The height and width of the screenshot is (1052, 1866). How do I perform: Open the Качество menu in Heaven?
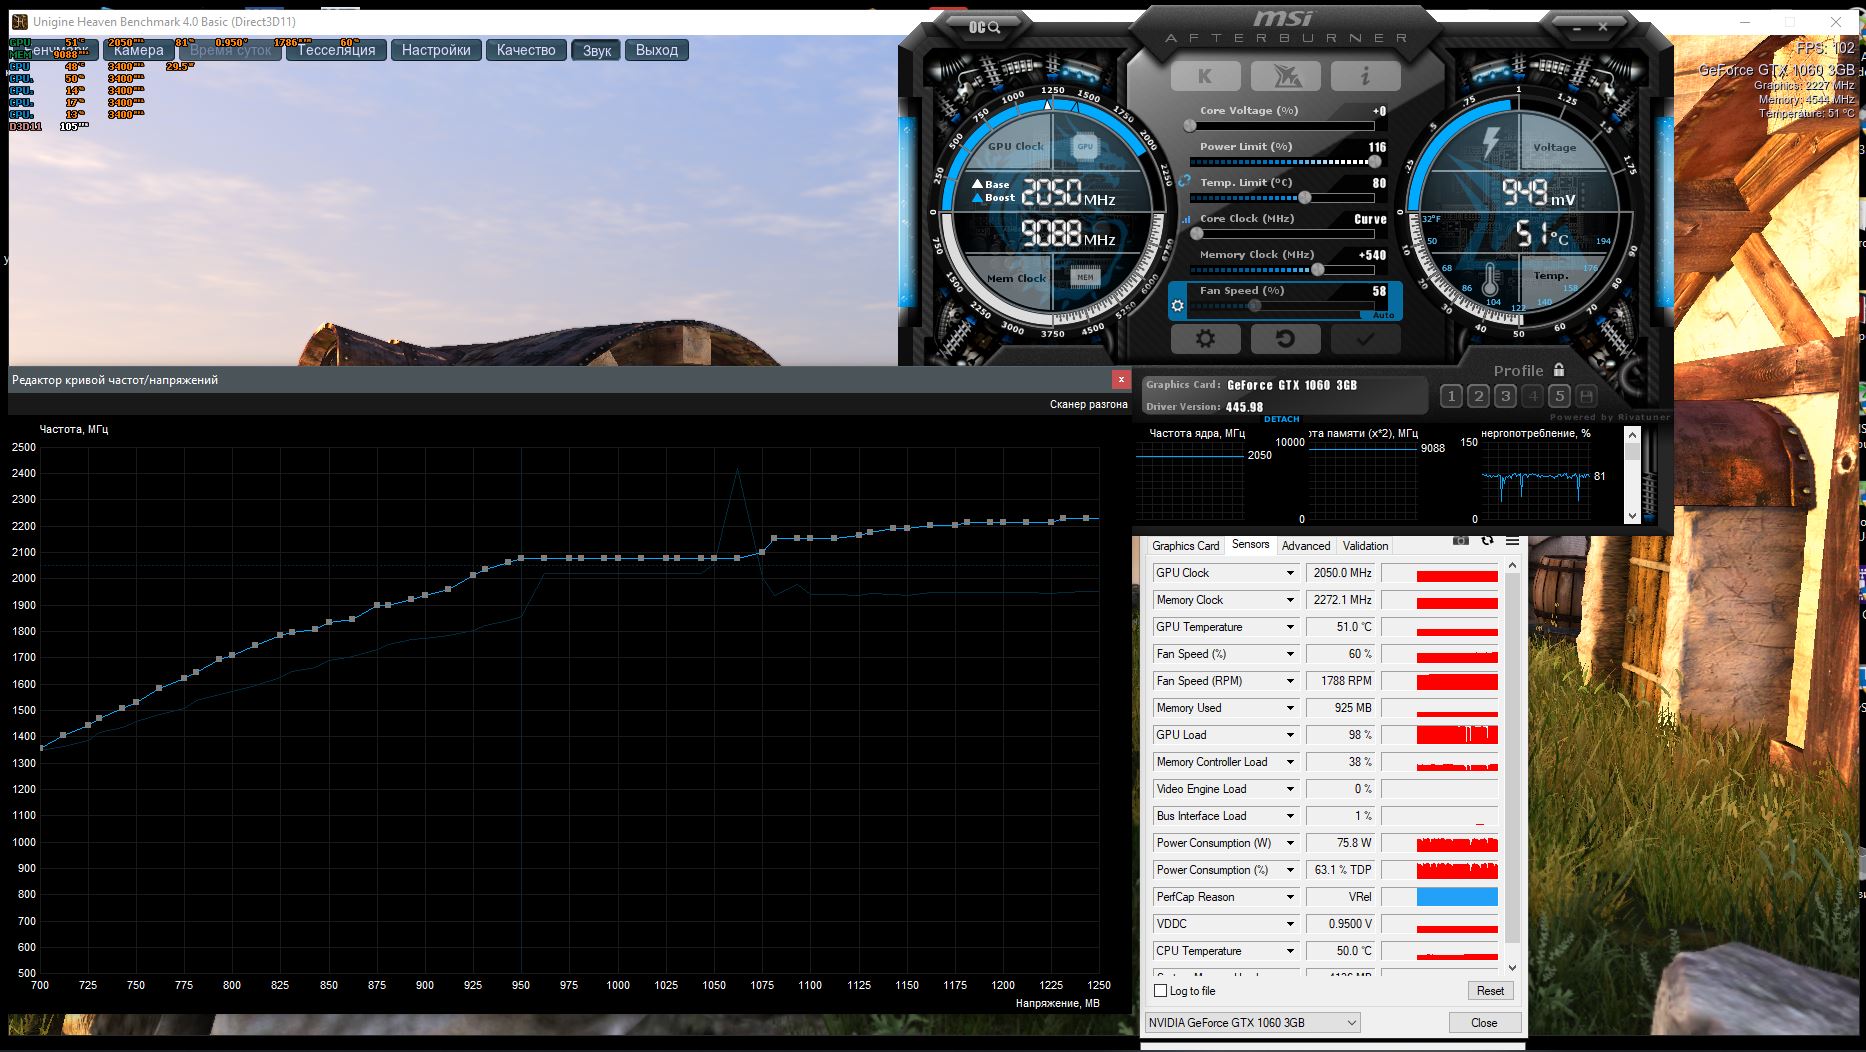(526, 50)
